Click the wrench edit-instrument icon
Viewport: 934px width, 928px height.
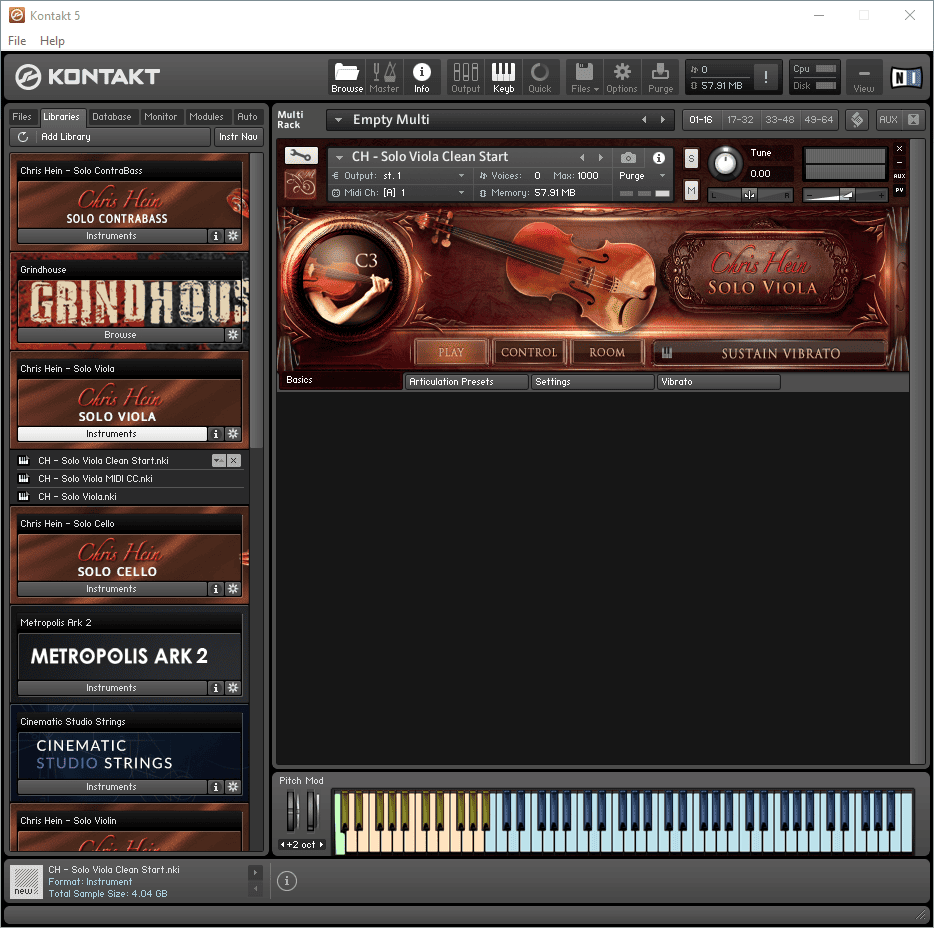point(301,156)
